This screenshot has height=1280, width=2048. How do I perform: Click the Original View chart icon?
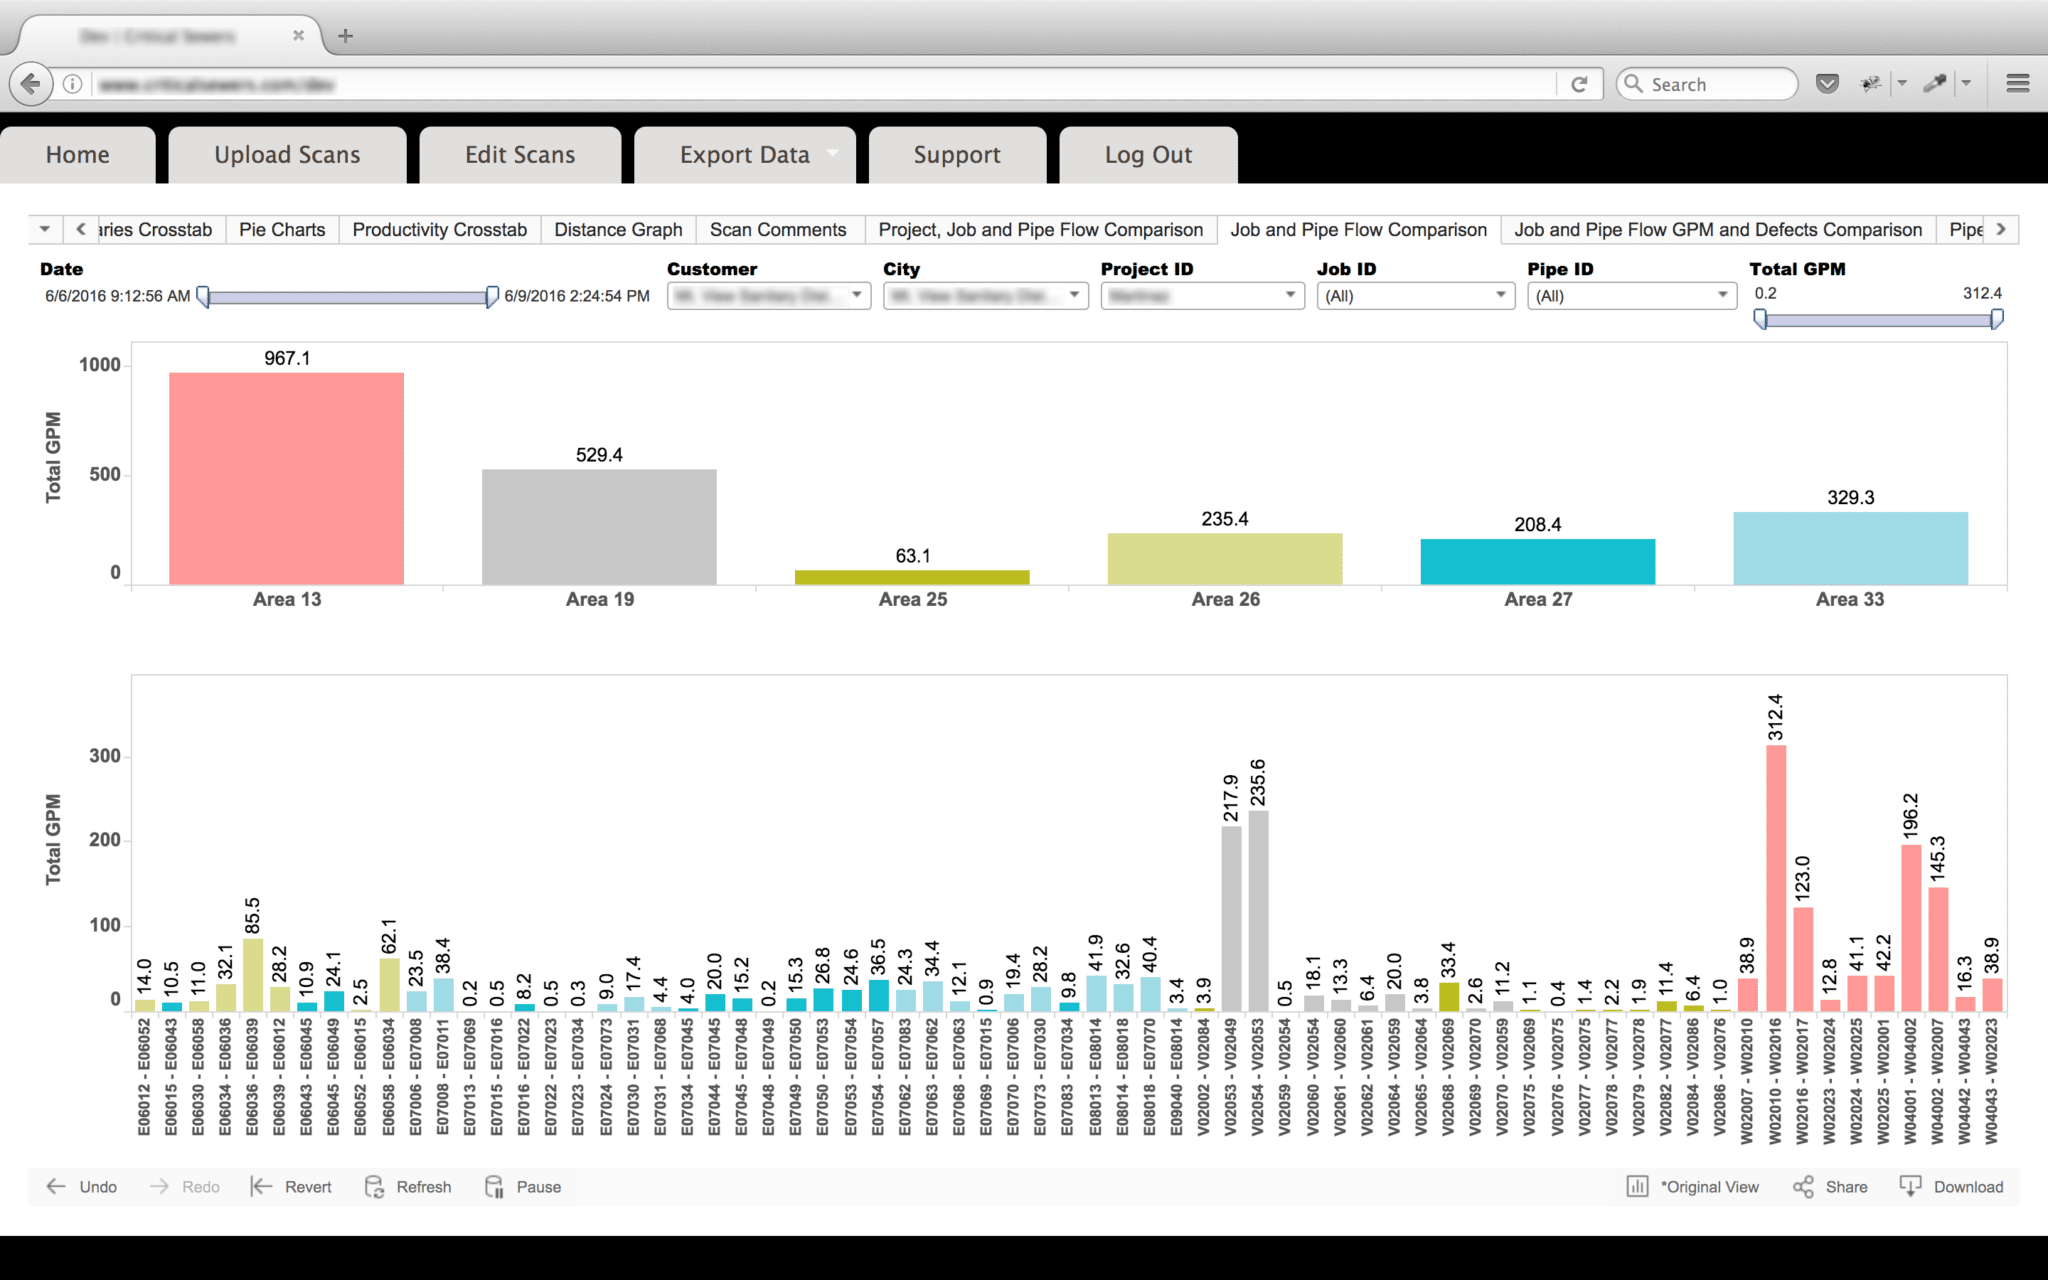point(1637,1186)
